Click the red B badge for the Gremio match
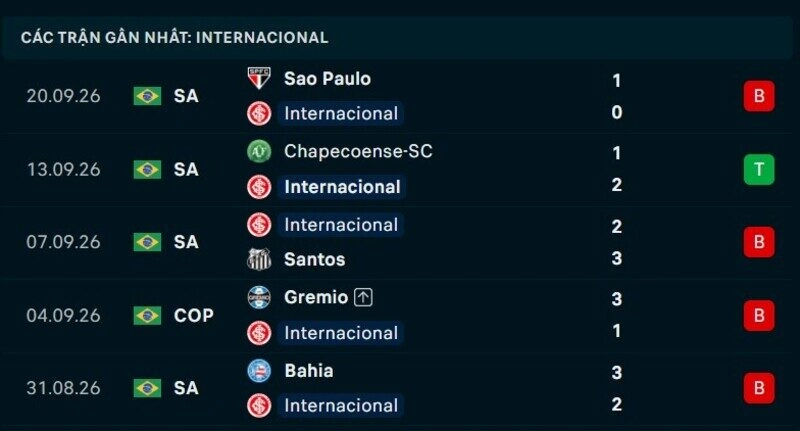Screen dimensions: 800x431 [759, 315]
